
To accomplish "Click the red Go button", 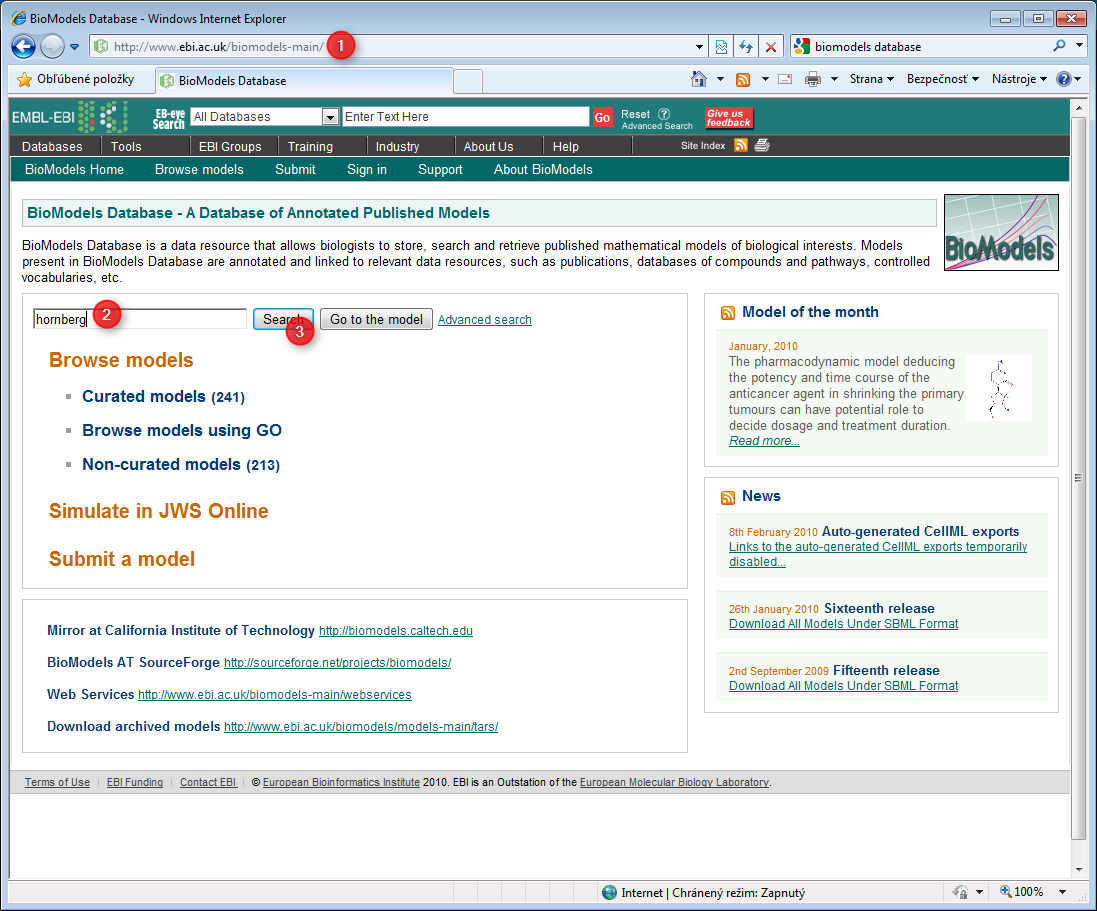I will [602, 118].
